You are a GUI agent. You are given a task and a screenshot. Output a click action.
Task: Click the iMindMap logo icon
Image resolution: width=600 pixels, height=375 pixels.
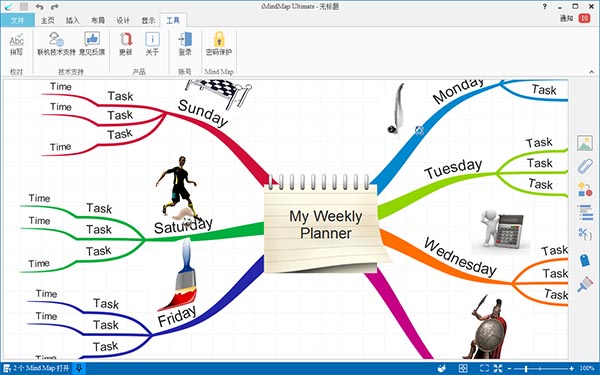(8, 7)
